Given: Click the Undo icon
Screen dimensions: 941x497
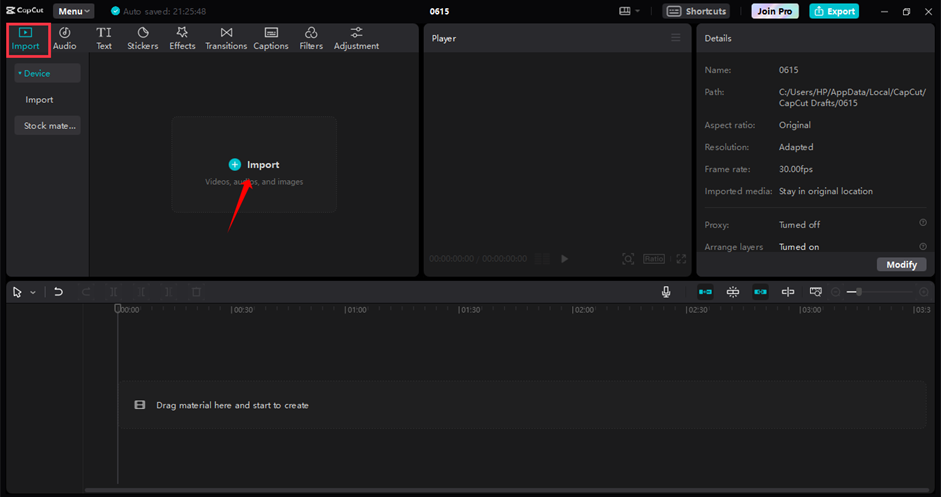Looking at the screenshot, I should 58,292.
